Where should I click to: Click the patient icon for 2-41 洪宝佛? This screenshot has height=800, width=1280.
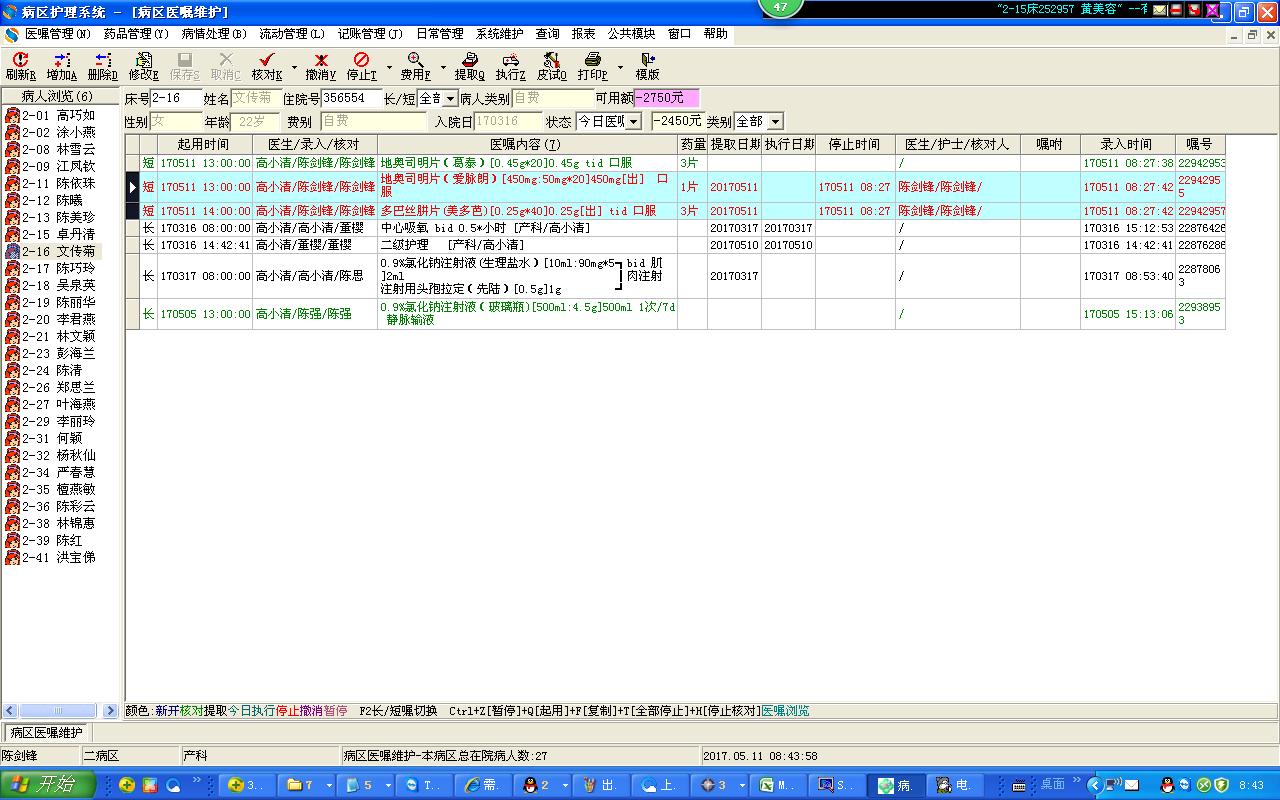coord(12,558)
